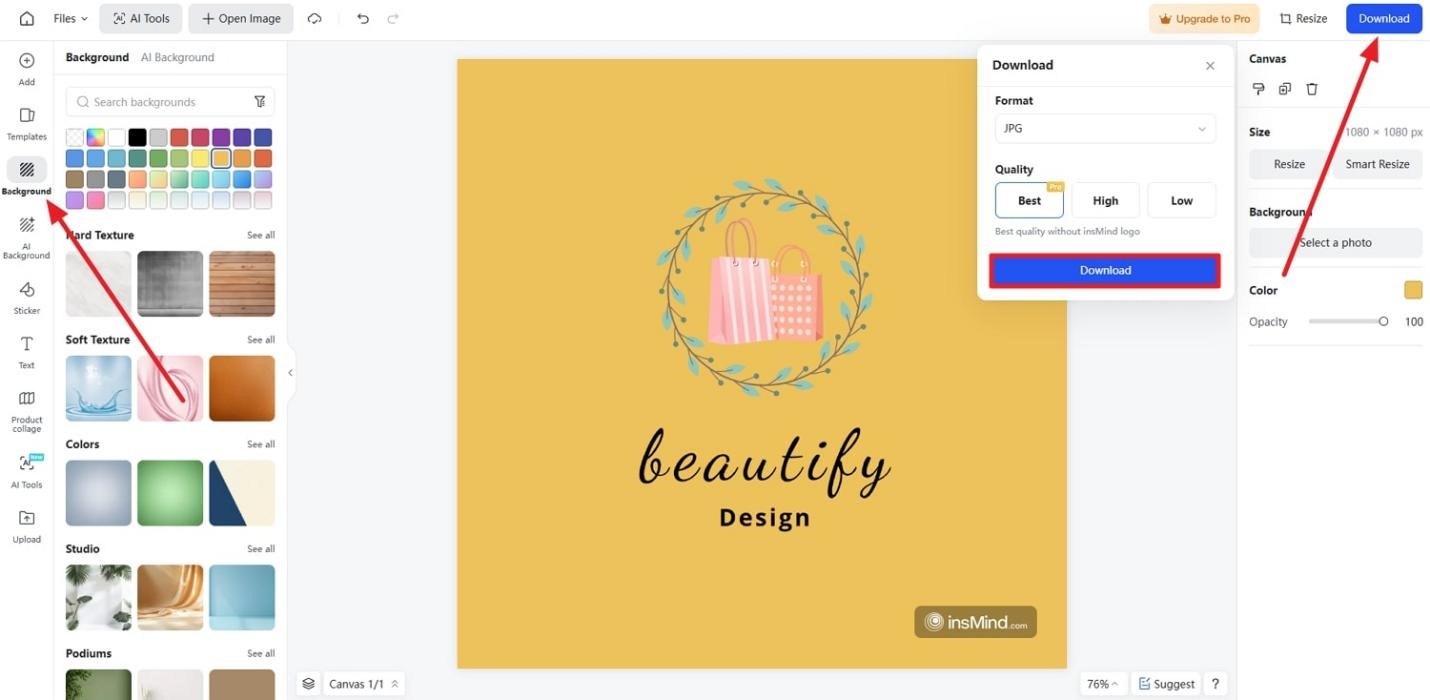
Task: See all Colors backgrounds
Action: [261, 444]
